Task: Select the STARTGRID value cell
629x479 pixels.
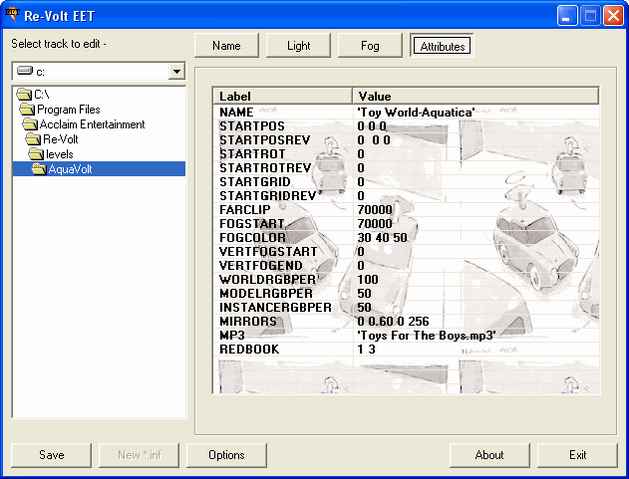Action: tap(476, 182)
